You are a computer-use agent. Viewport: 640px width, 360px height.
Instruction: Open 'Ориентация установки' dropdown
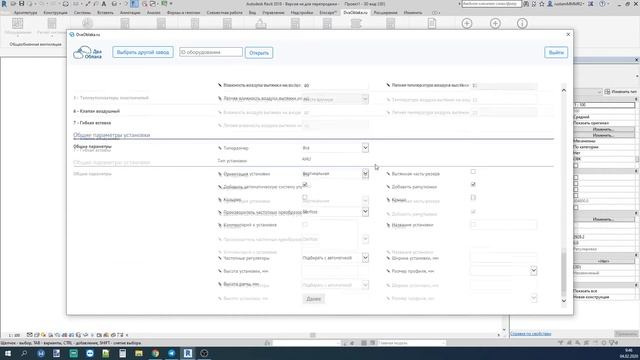coord(365,174)
